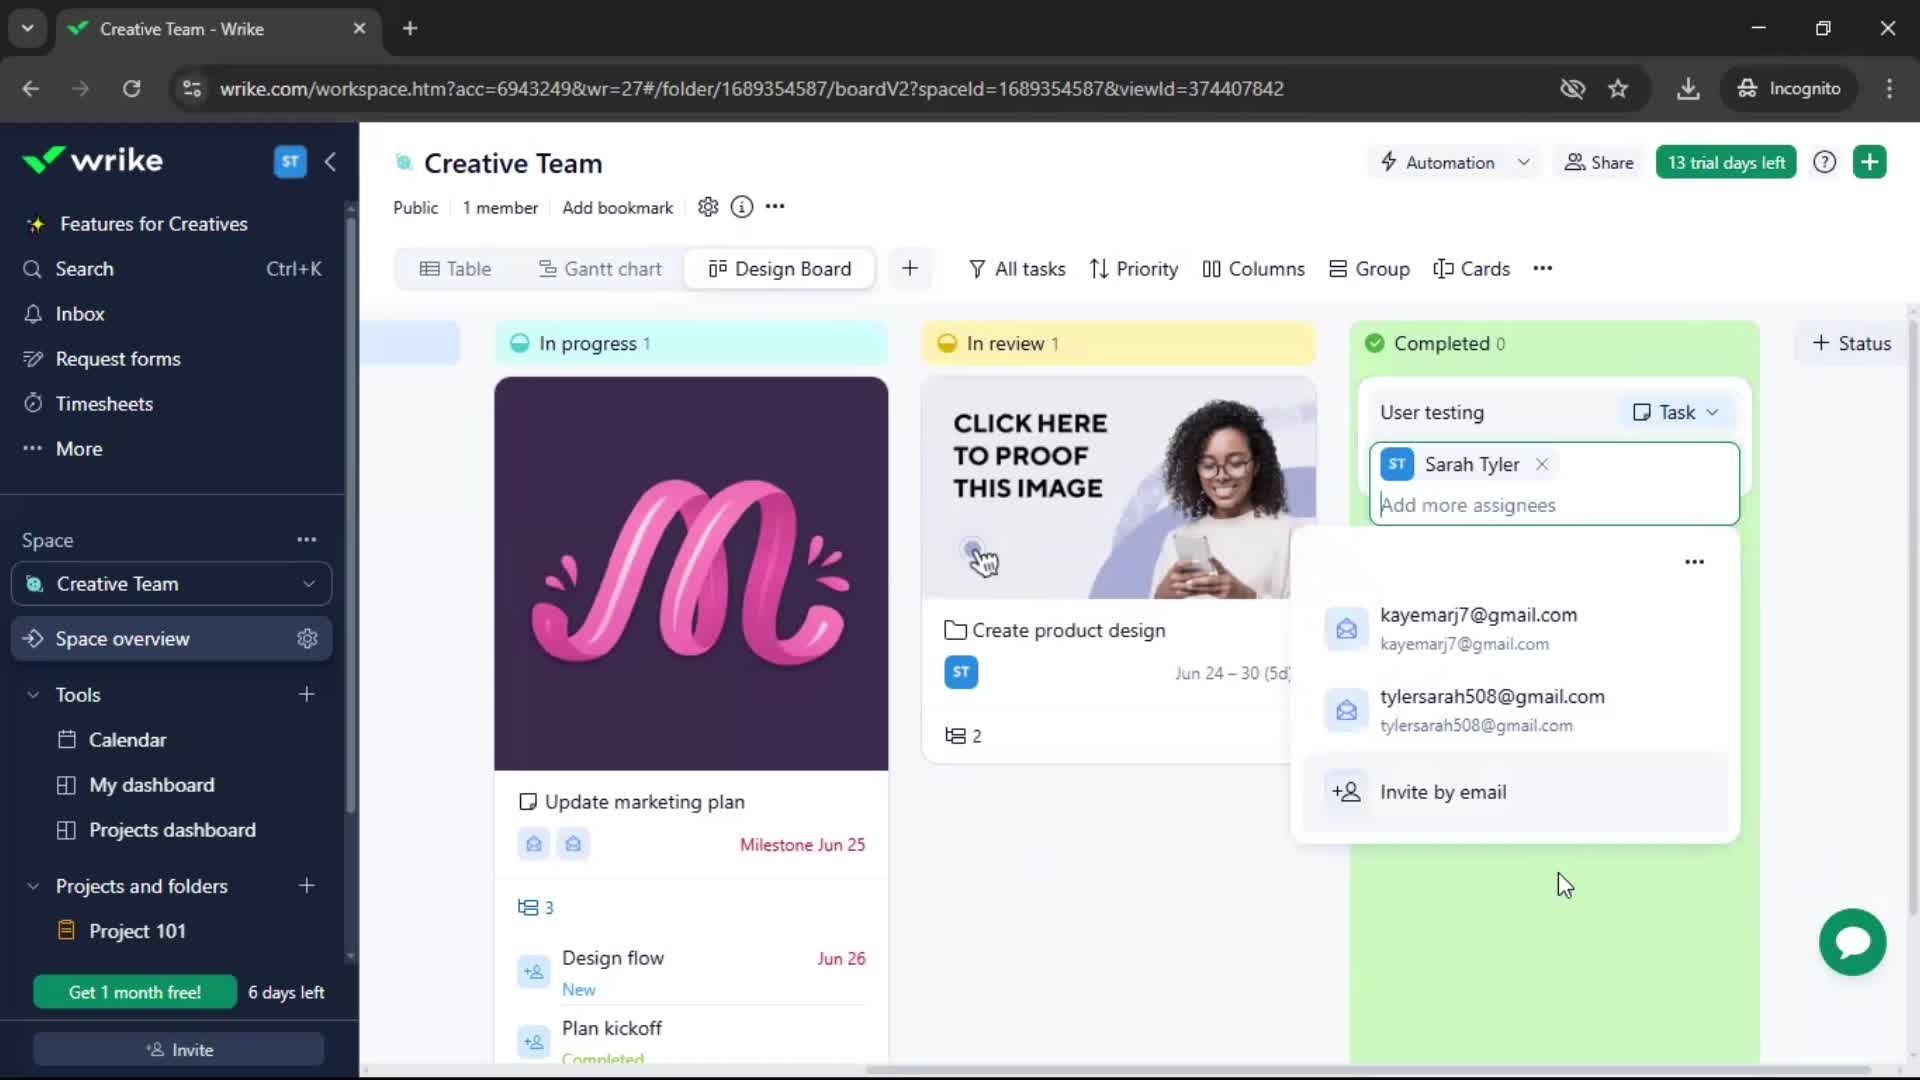This screenshot has height=1080, width=1920.
Task: Select kayemarj7@gmail.com as assignee
Action: pos(1515,628)
